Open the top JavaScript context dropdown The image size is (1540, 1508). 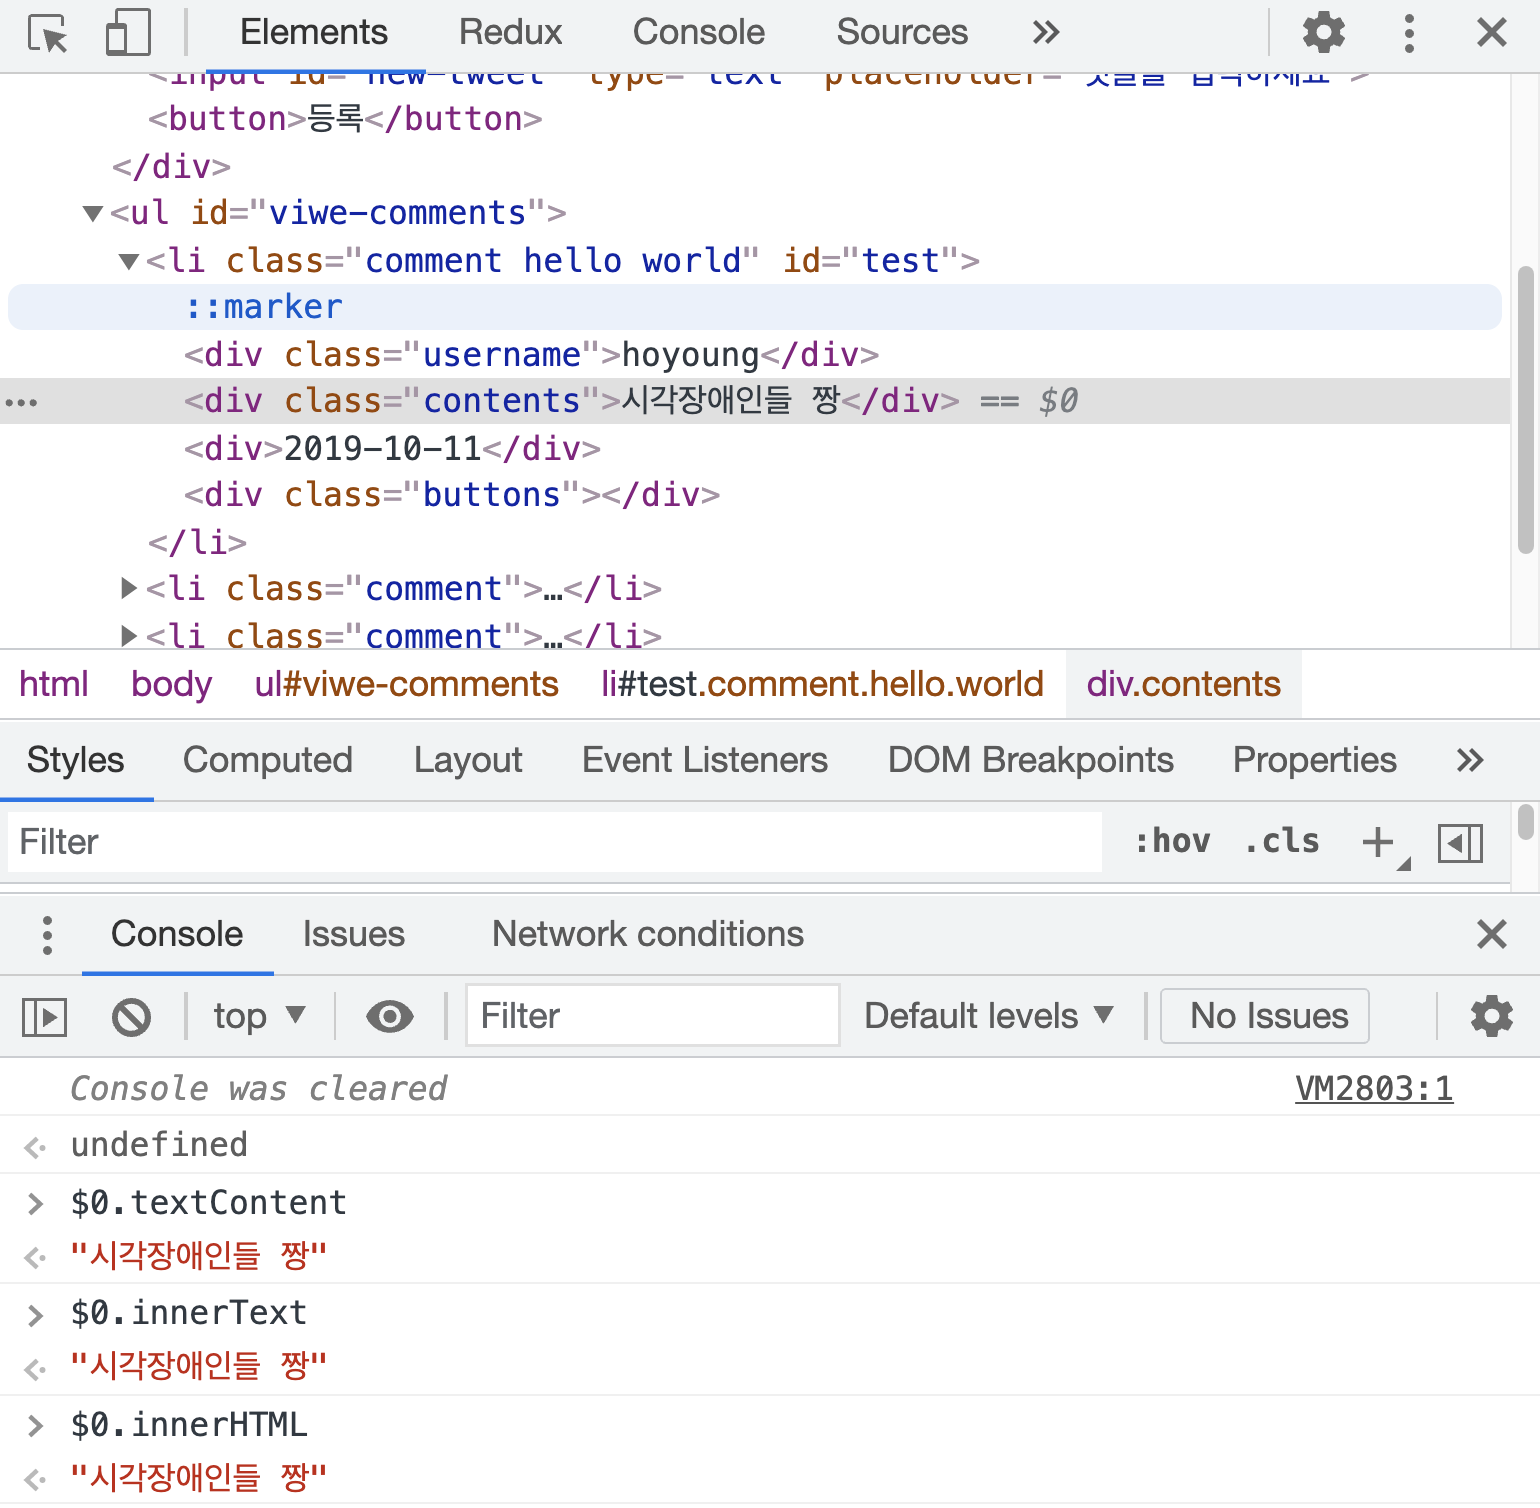click(x=259, y=1016)
